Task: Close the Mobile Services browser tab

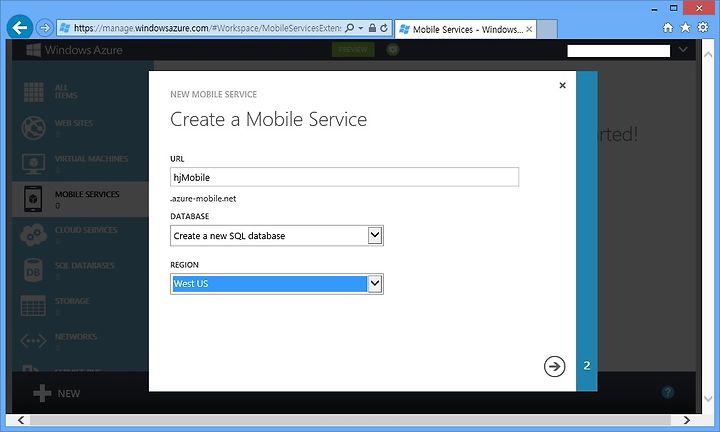Action: (x=529, y=29)
